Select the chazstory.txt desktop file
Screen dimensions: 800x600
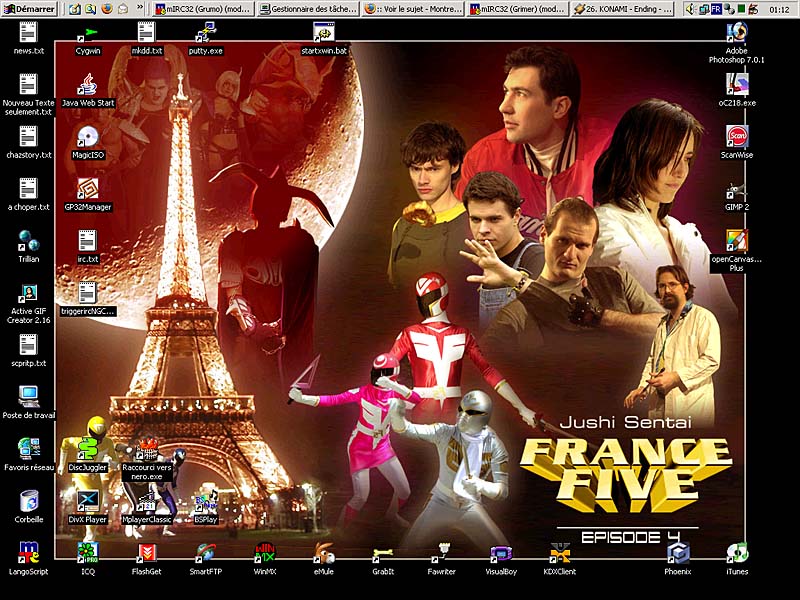(x=29, y=142)
